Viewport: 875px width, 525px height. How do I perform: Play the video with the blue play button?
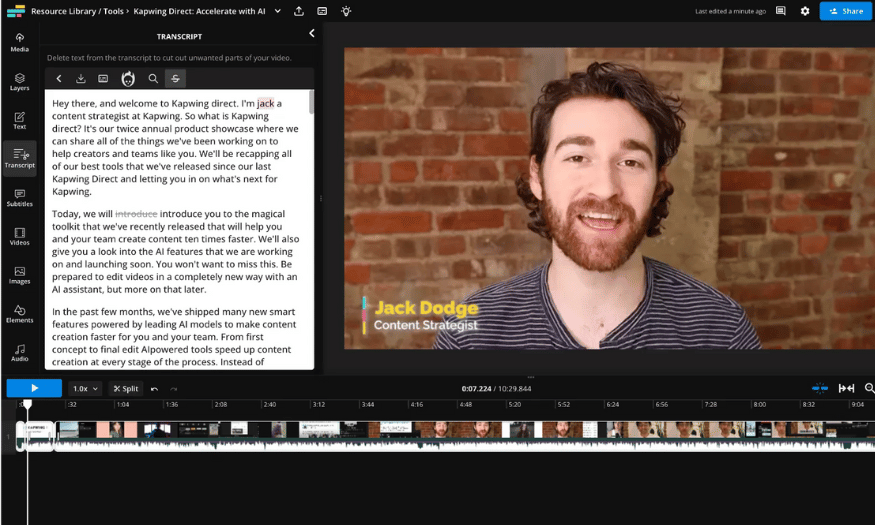34,388
